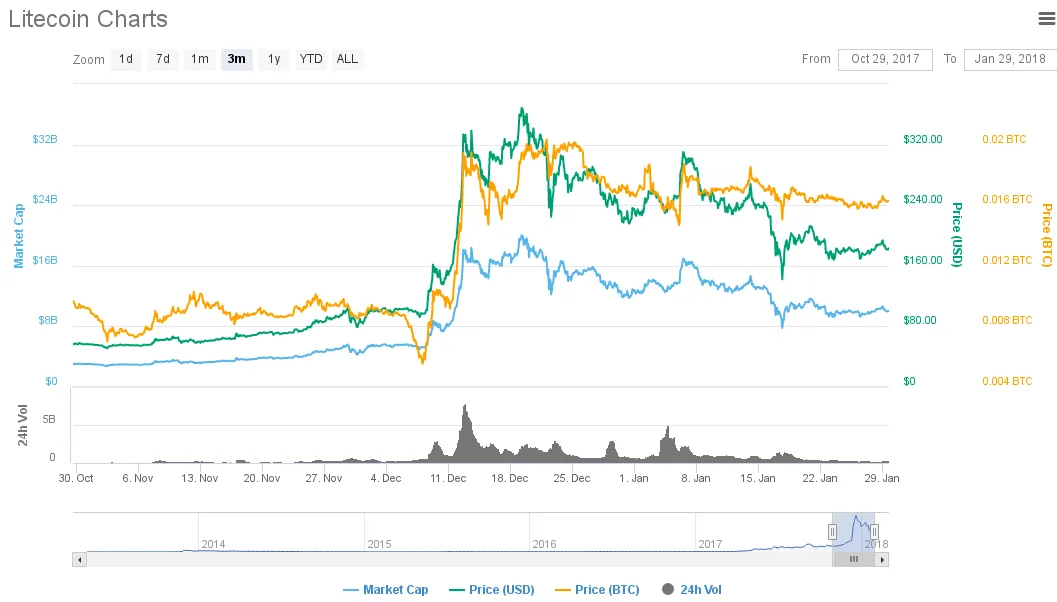
Task: Click the 29. Jan axis label
Action: (x=882, y=478)
